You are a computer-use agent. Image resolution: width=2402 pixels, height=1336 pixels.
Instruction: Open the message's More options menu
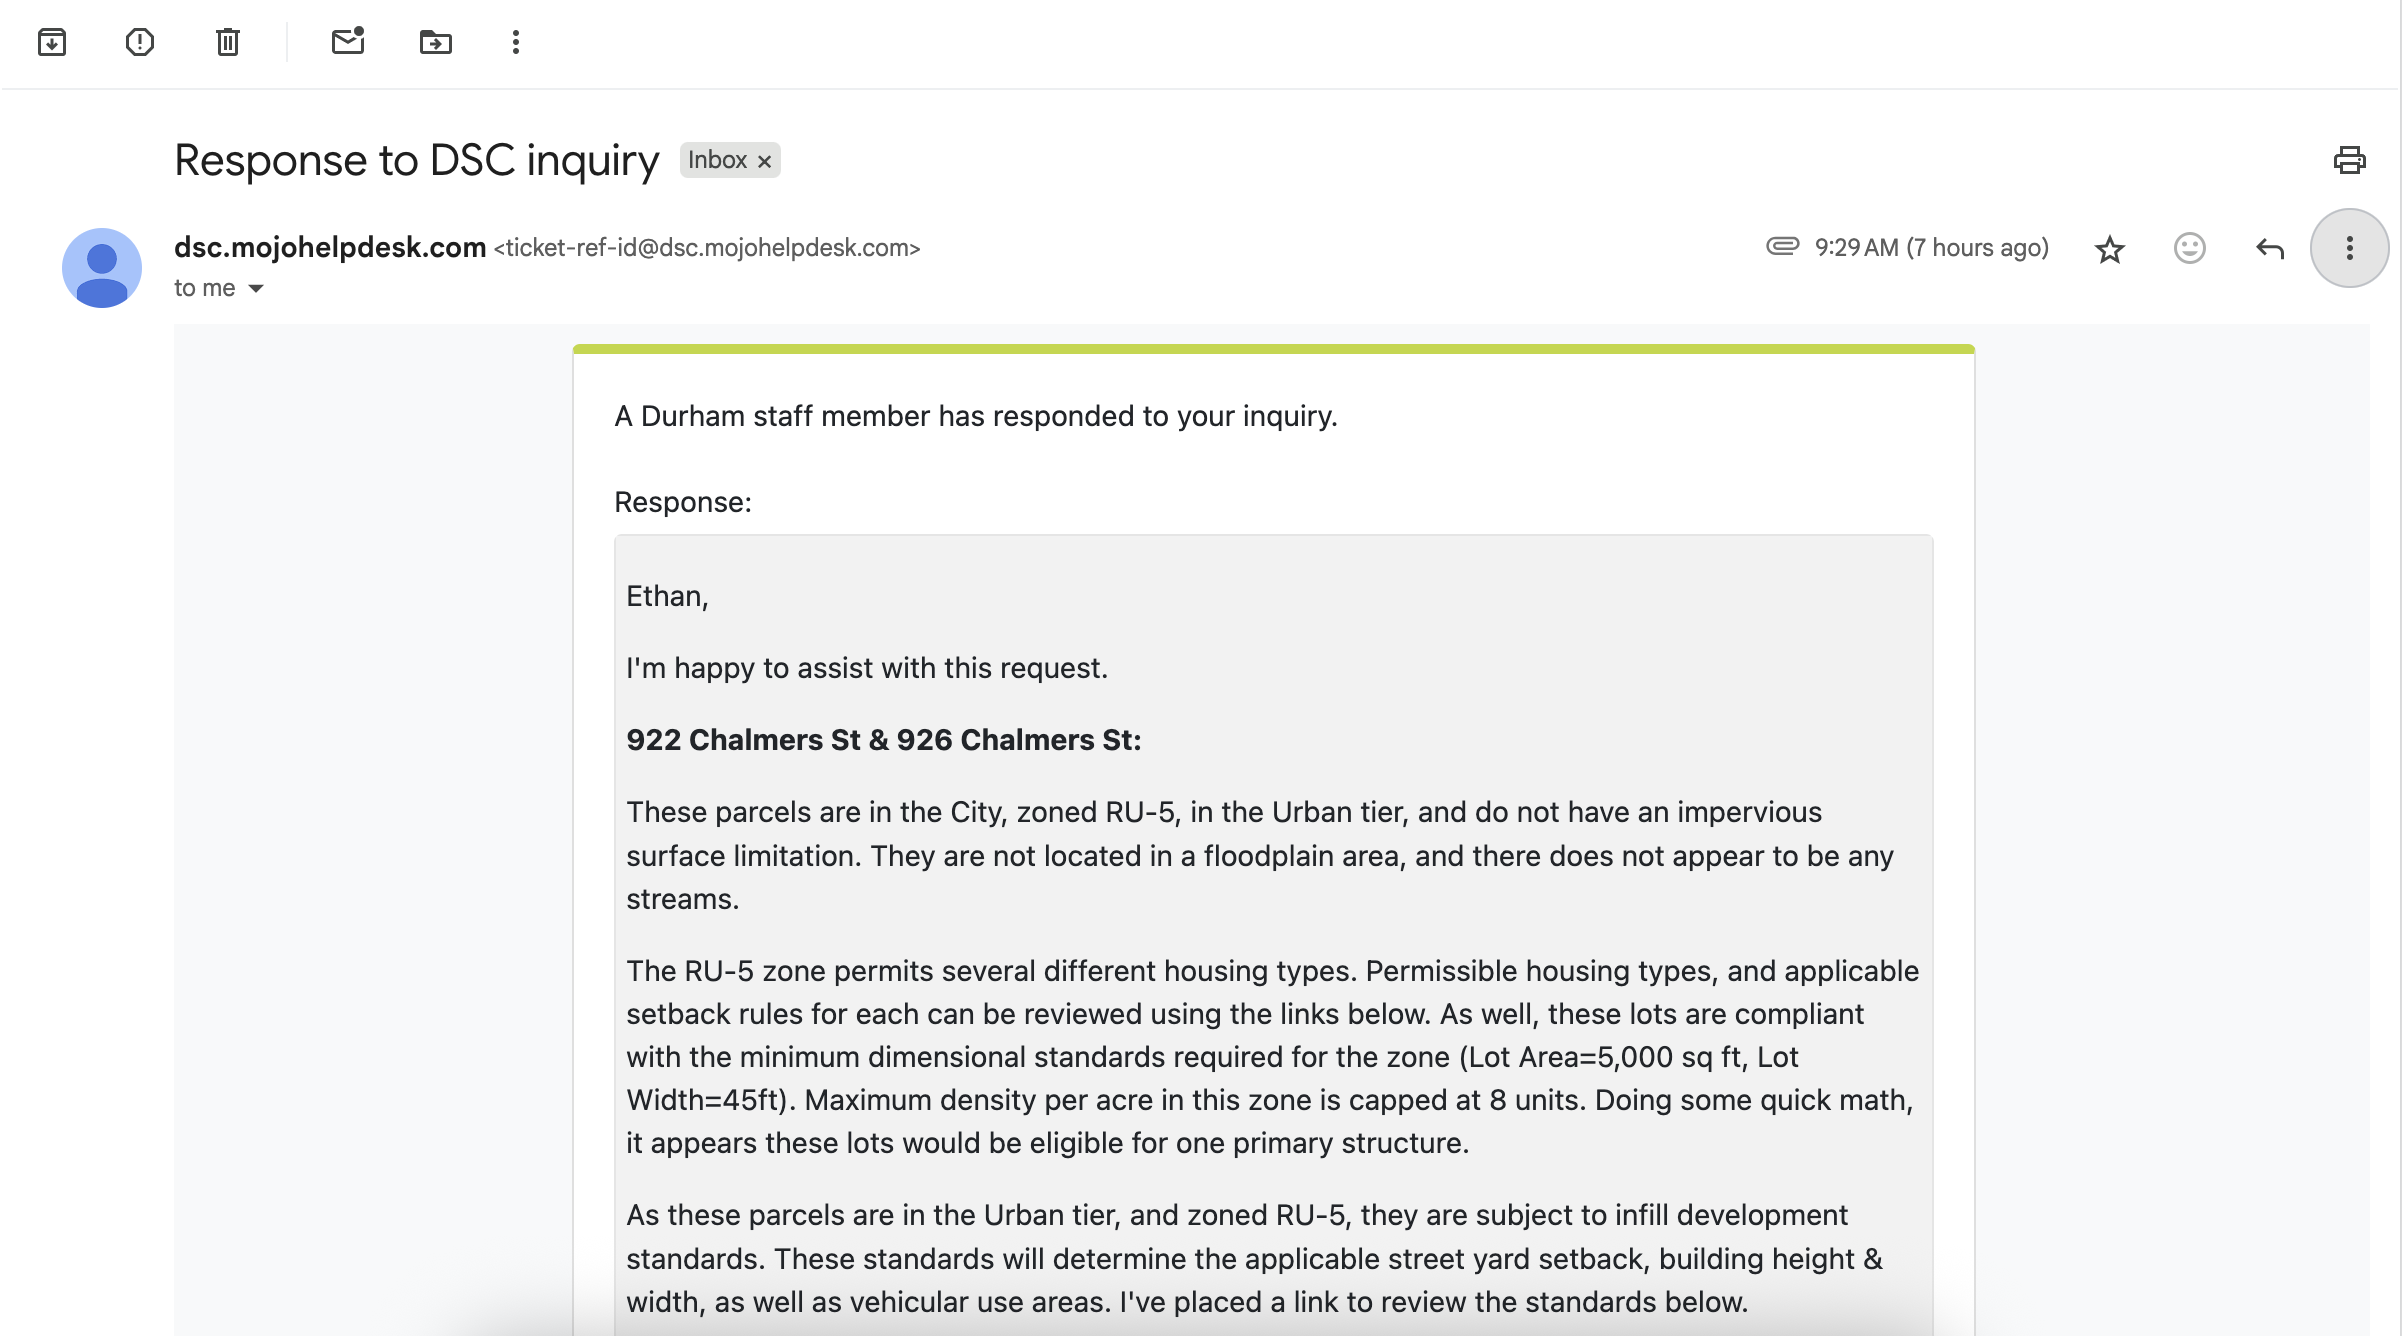[2350, 248]
